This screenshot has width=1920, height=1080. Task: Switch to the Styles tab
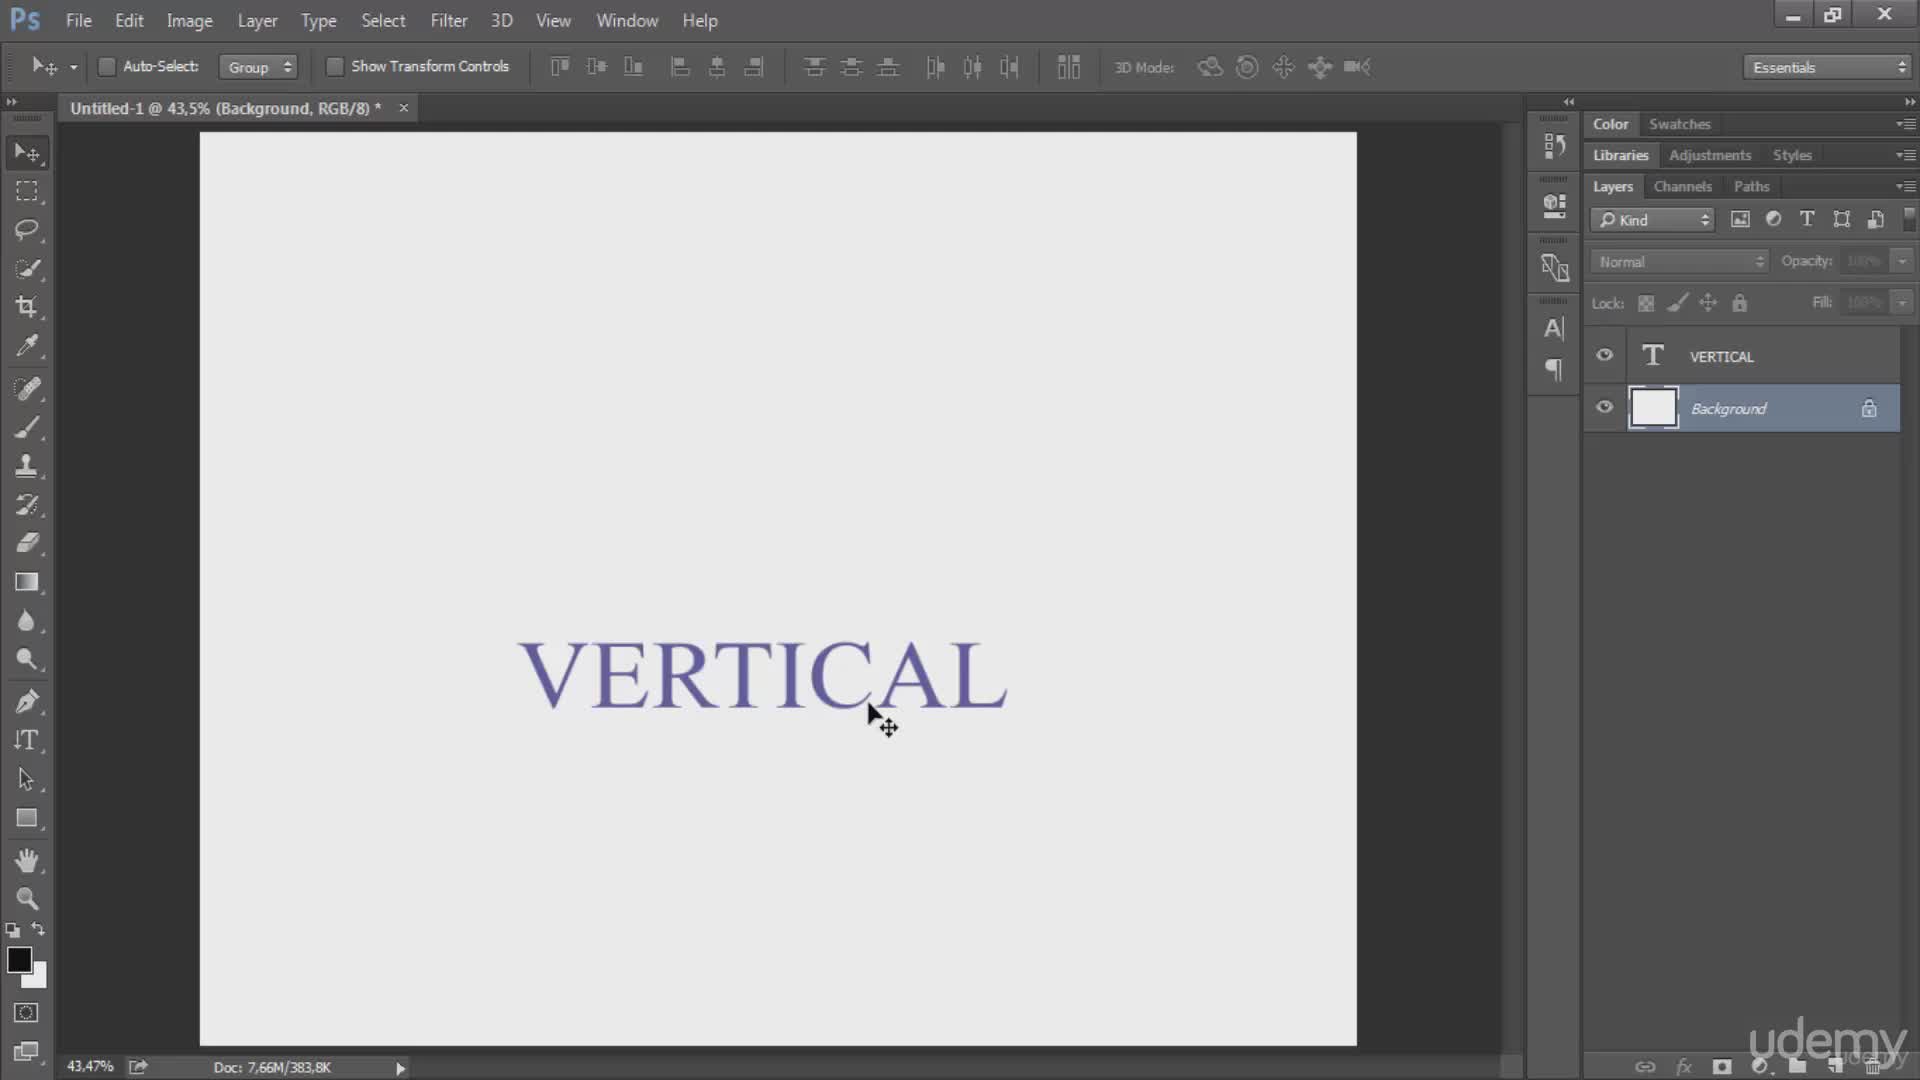point(1791,155)
